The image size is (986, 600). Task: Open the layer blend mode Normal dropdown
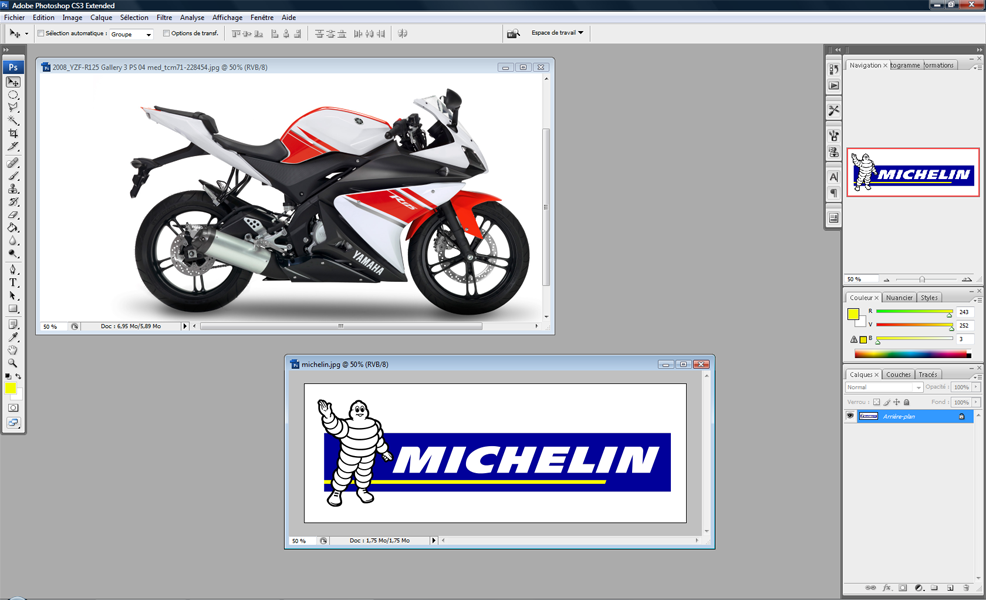coord(884,387)
